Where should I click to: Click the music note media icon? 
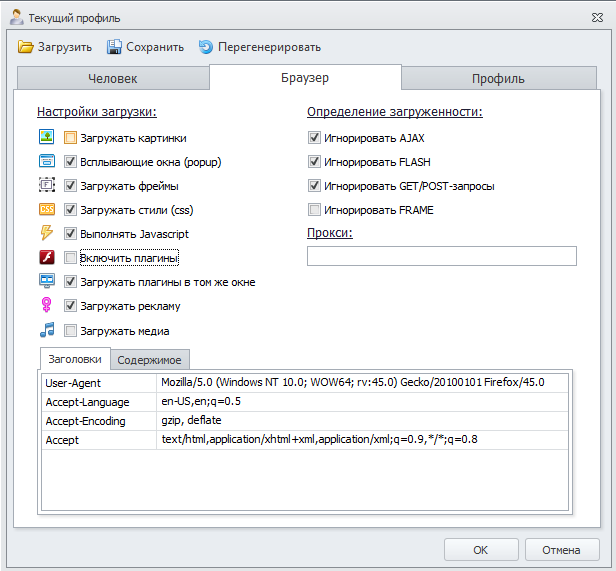click(46, 330)
